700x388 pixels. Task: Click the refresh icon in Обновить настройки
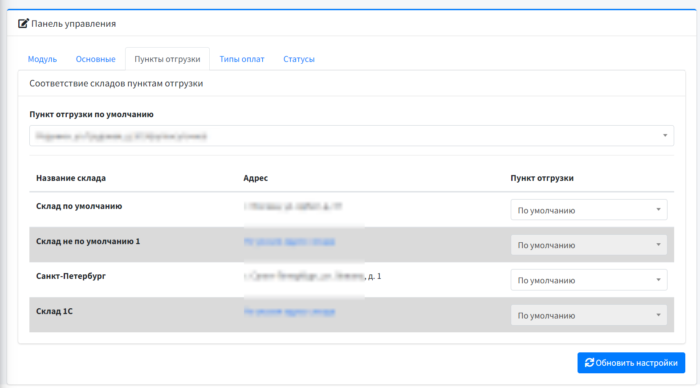point(589,363)
